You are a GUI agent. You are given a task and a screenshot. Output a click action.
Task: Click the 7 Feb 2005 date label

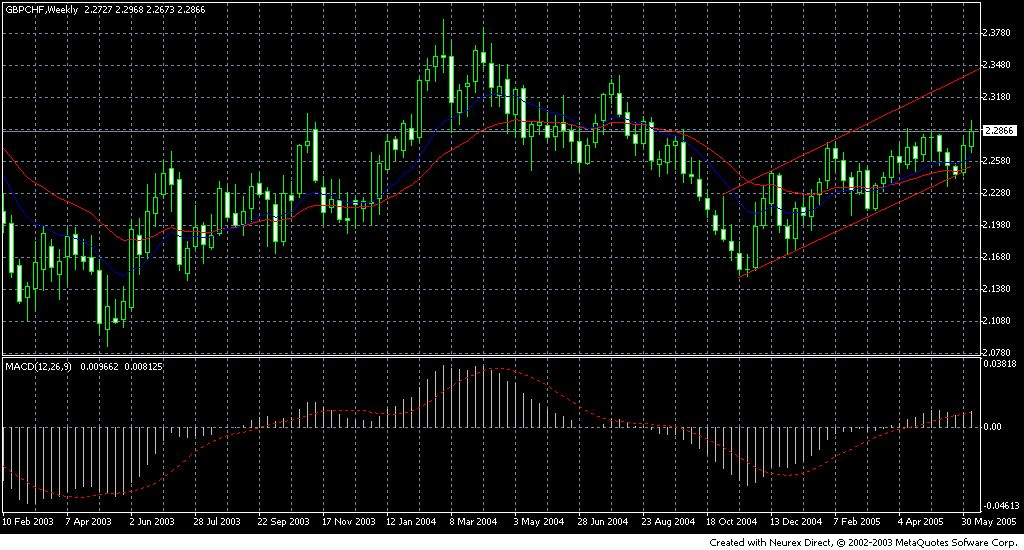pos(857,522)
